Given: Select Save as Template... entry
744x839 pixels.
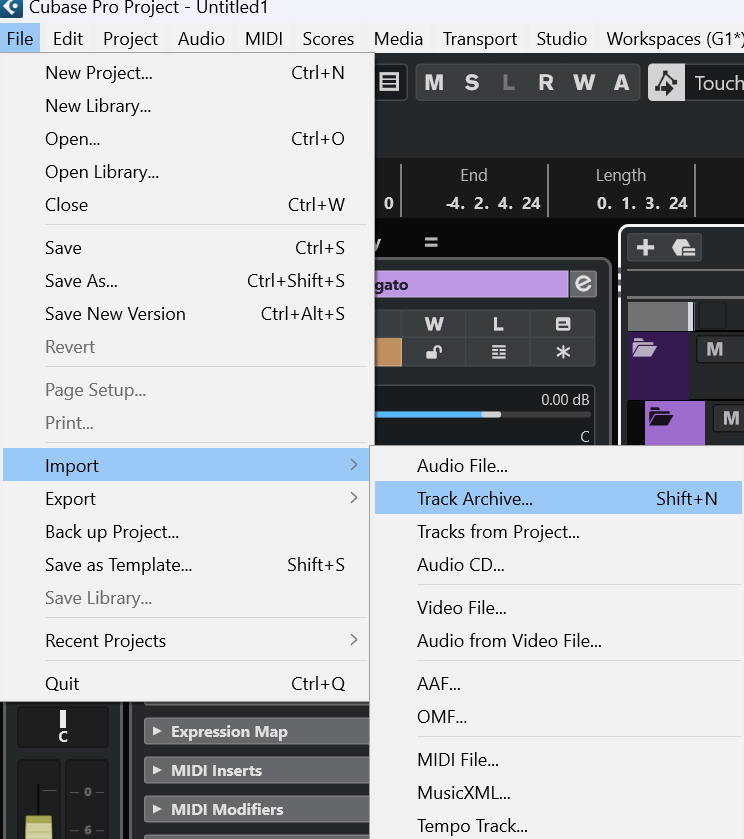Looking at the screenshot, I should 186,565.
